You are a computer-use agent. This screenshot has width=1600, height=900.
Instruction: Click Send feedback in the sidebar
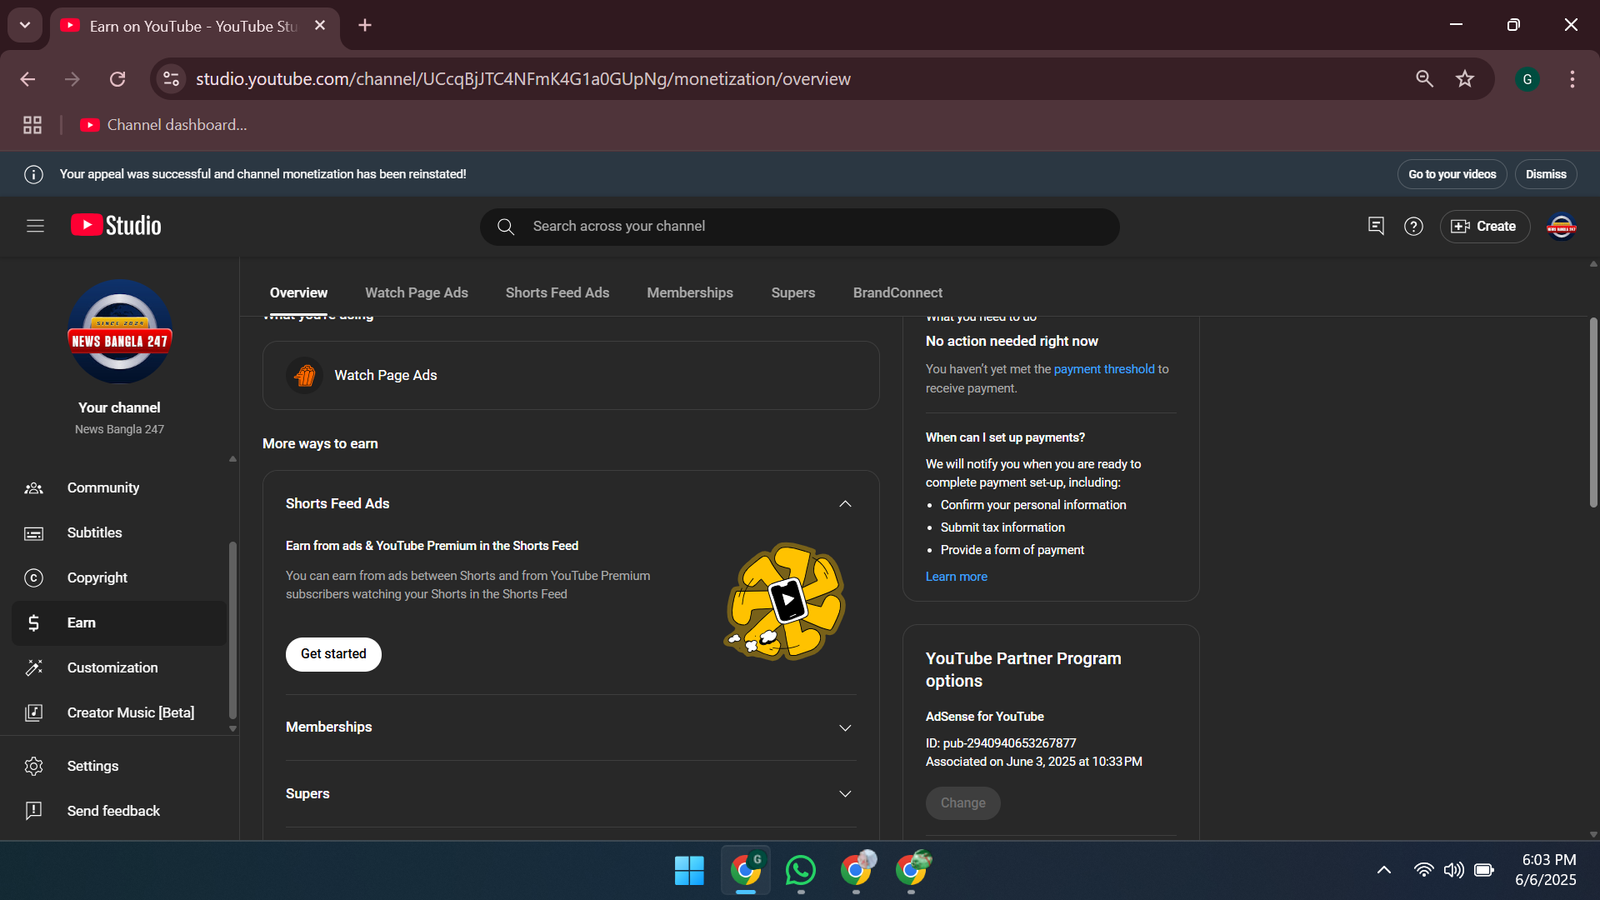119,811
